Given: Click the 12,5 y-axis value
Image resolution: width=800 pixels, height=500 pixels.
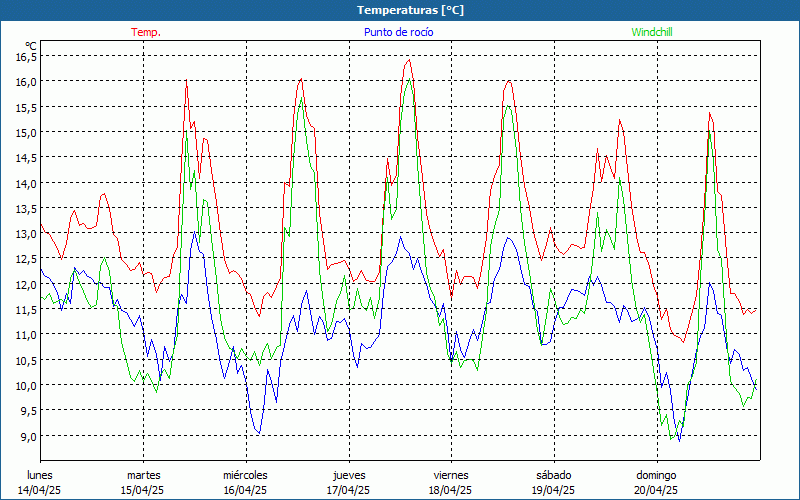Looking at the screenshot, I should 27,259.
